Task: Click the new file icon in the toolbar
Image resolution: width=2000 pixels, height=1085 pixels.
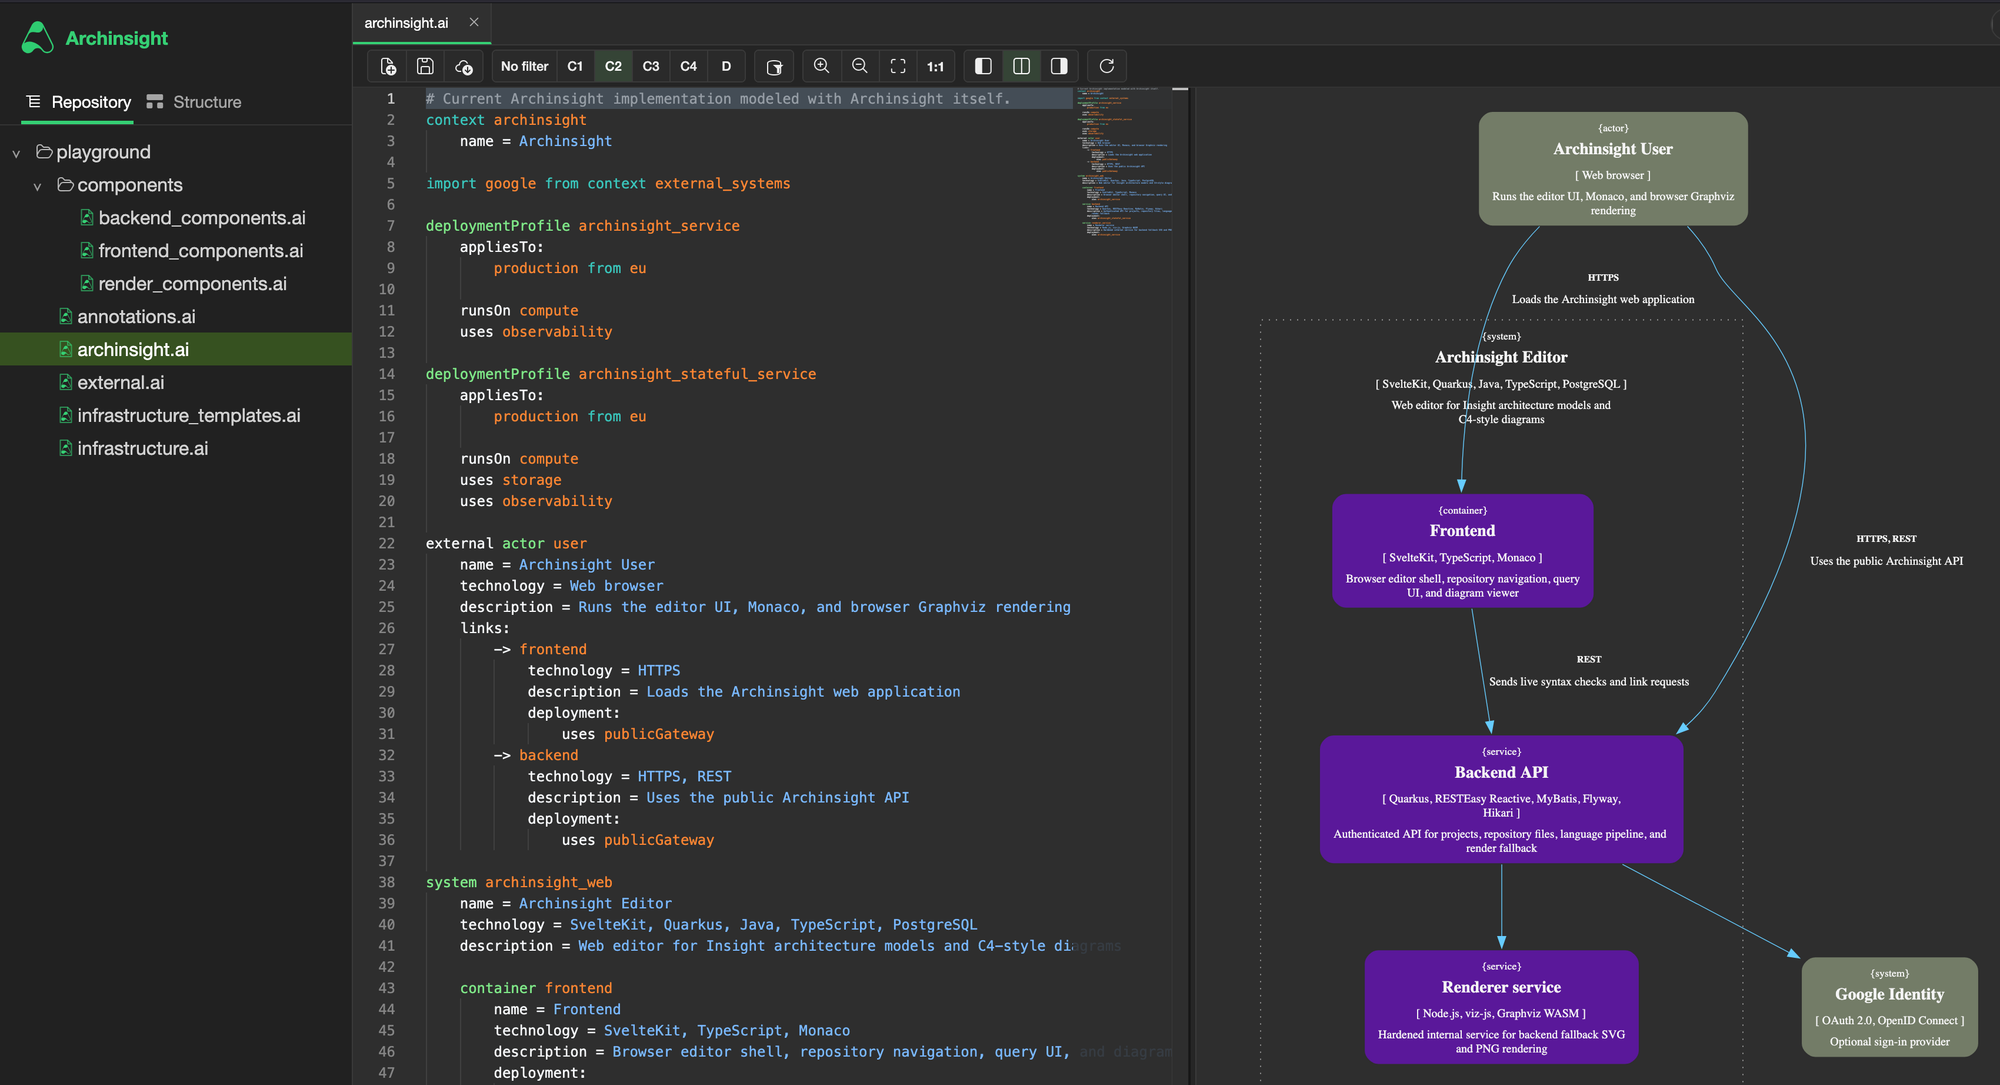Action: tap(388, 66)
